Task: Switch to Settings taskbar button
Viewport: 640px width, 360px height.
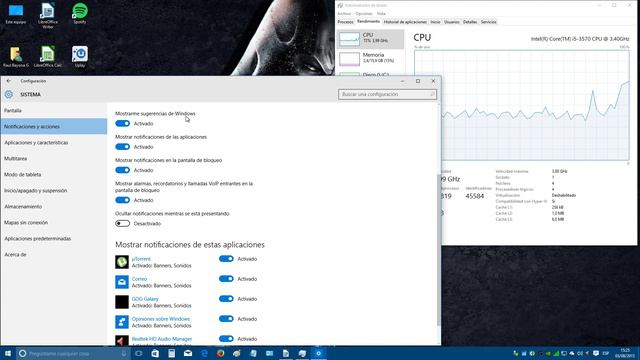Action: click(318, 353)
